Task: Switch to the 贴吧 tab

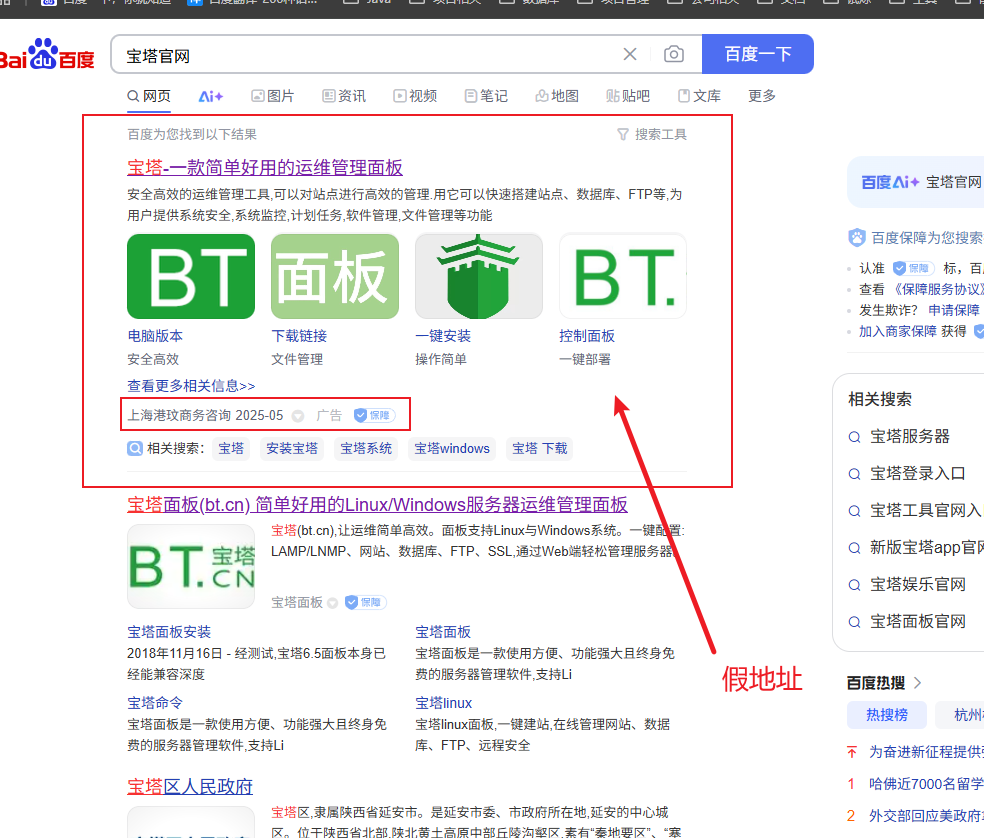Action: pos(628,96)
